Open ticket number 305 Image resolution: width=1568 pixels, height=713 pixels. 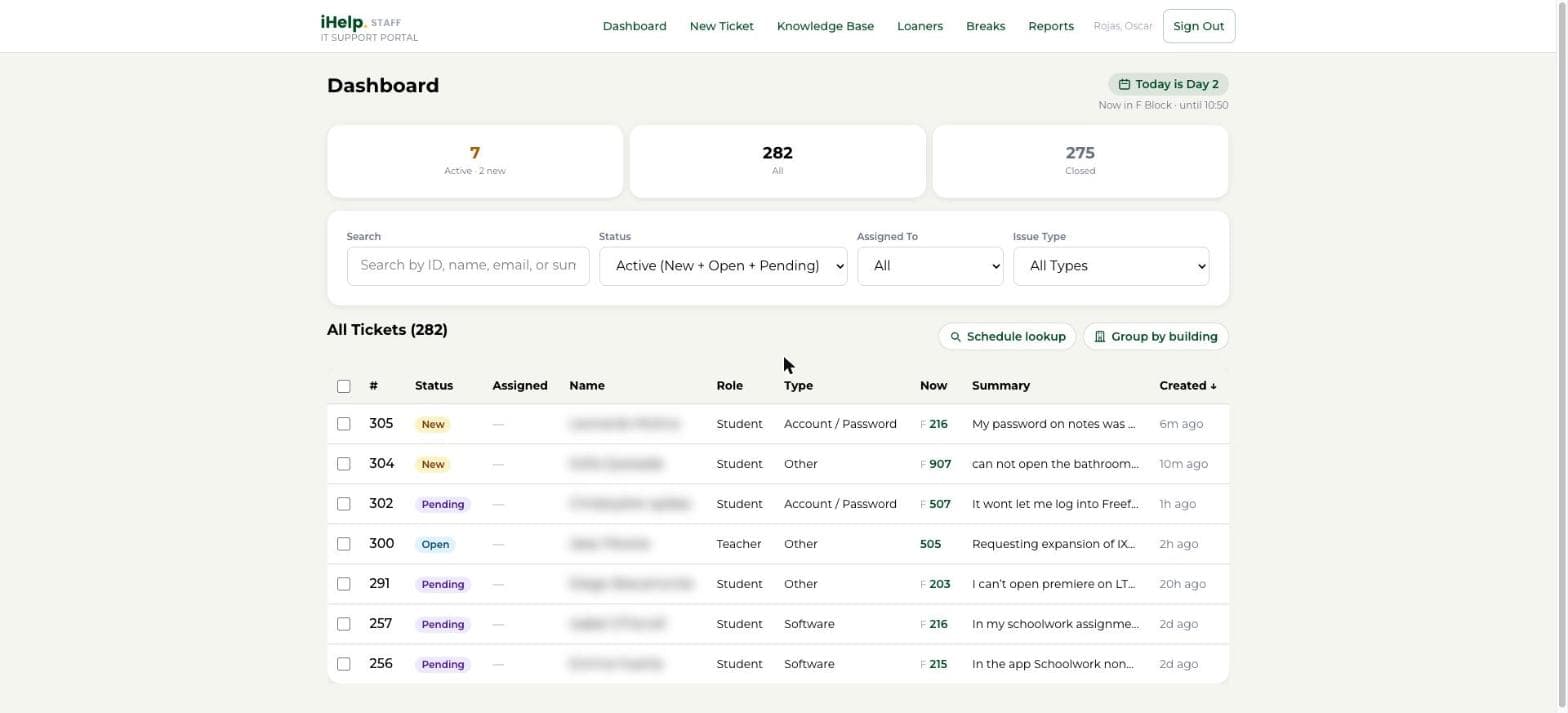coord(381,424)
